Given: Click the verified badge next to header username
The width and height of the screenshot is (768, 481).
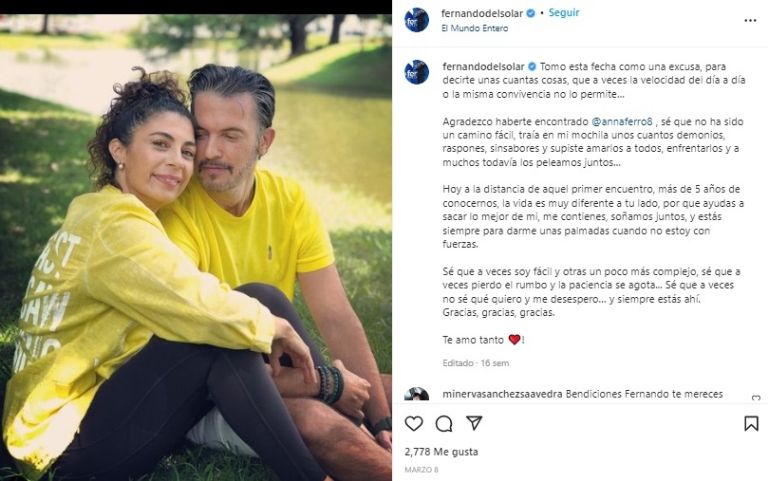Looking at the screenshot, I should 530,14.
